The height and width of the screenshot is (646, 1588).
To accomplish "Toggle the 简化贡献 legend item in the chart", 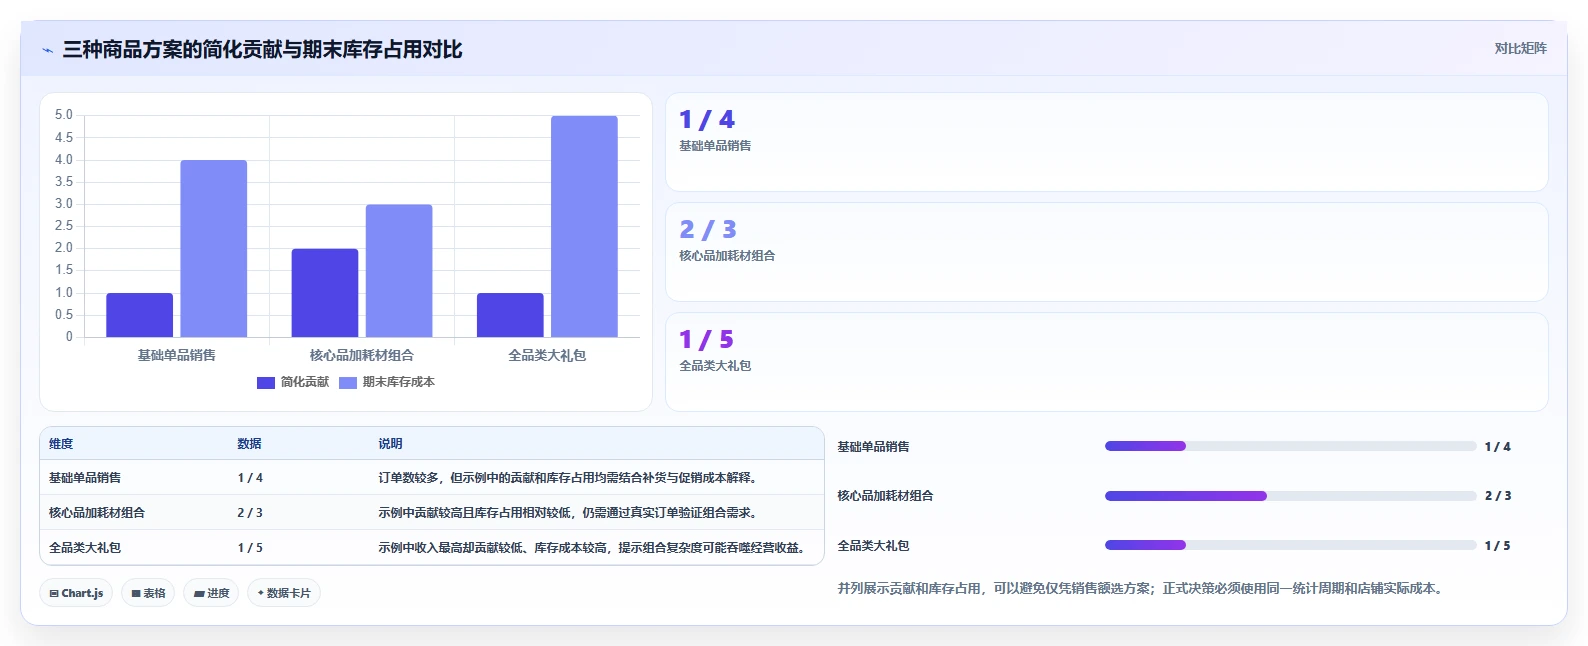I will click(x=293, y=382).
